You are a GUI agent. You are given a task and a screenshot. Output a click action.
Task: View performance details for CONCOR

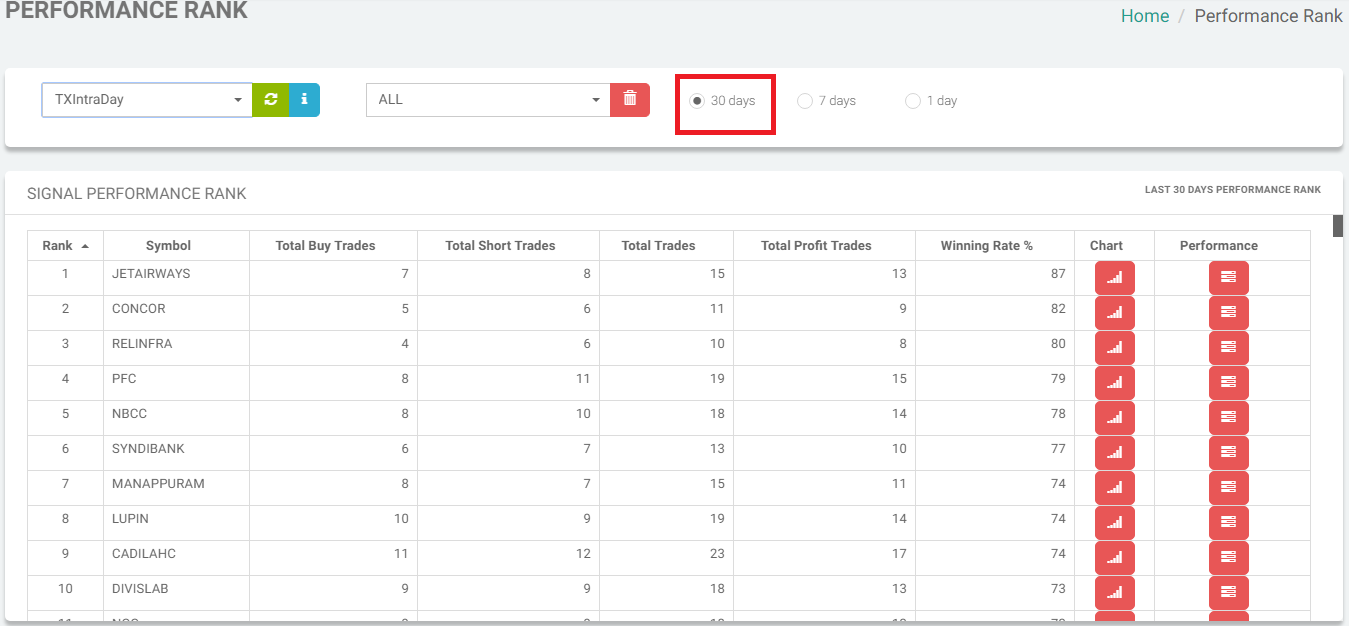[x=1229, y=312]
